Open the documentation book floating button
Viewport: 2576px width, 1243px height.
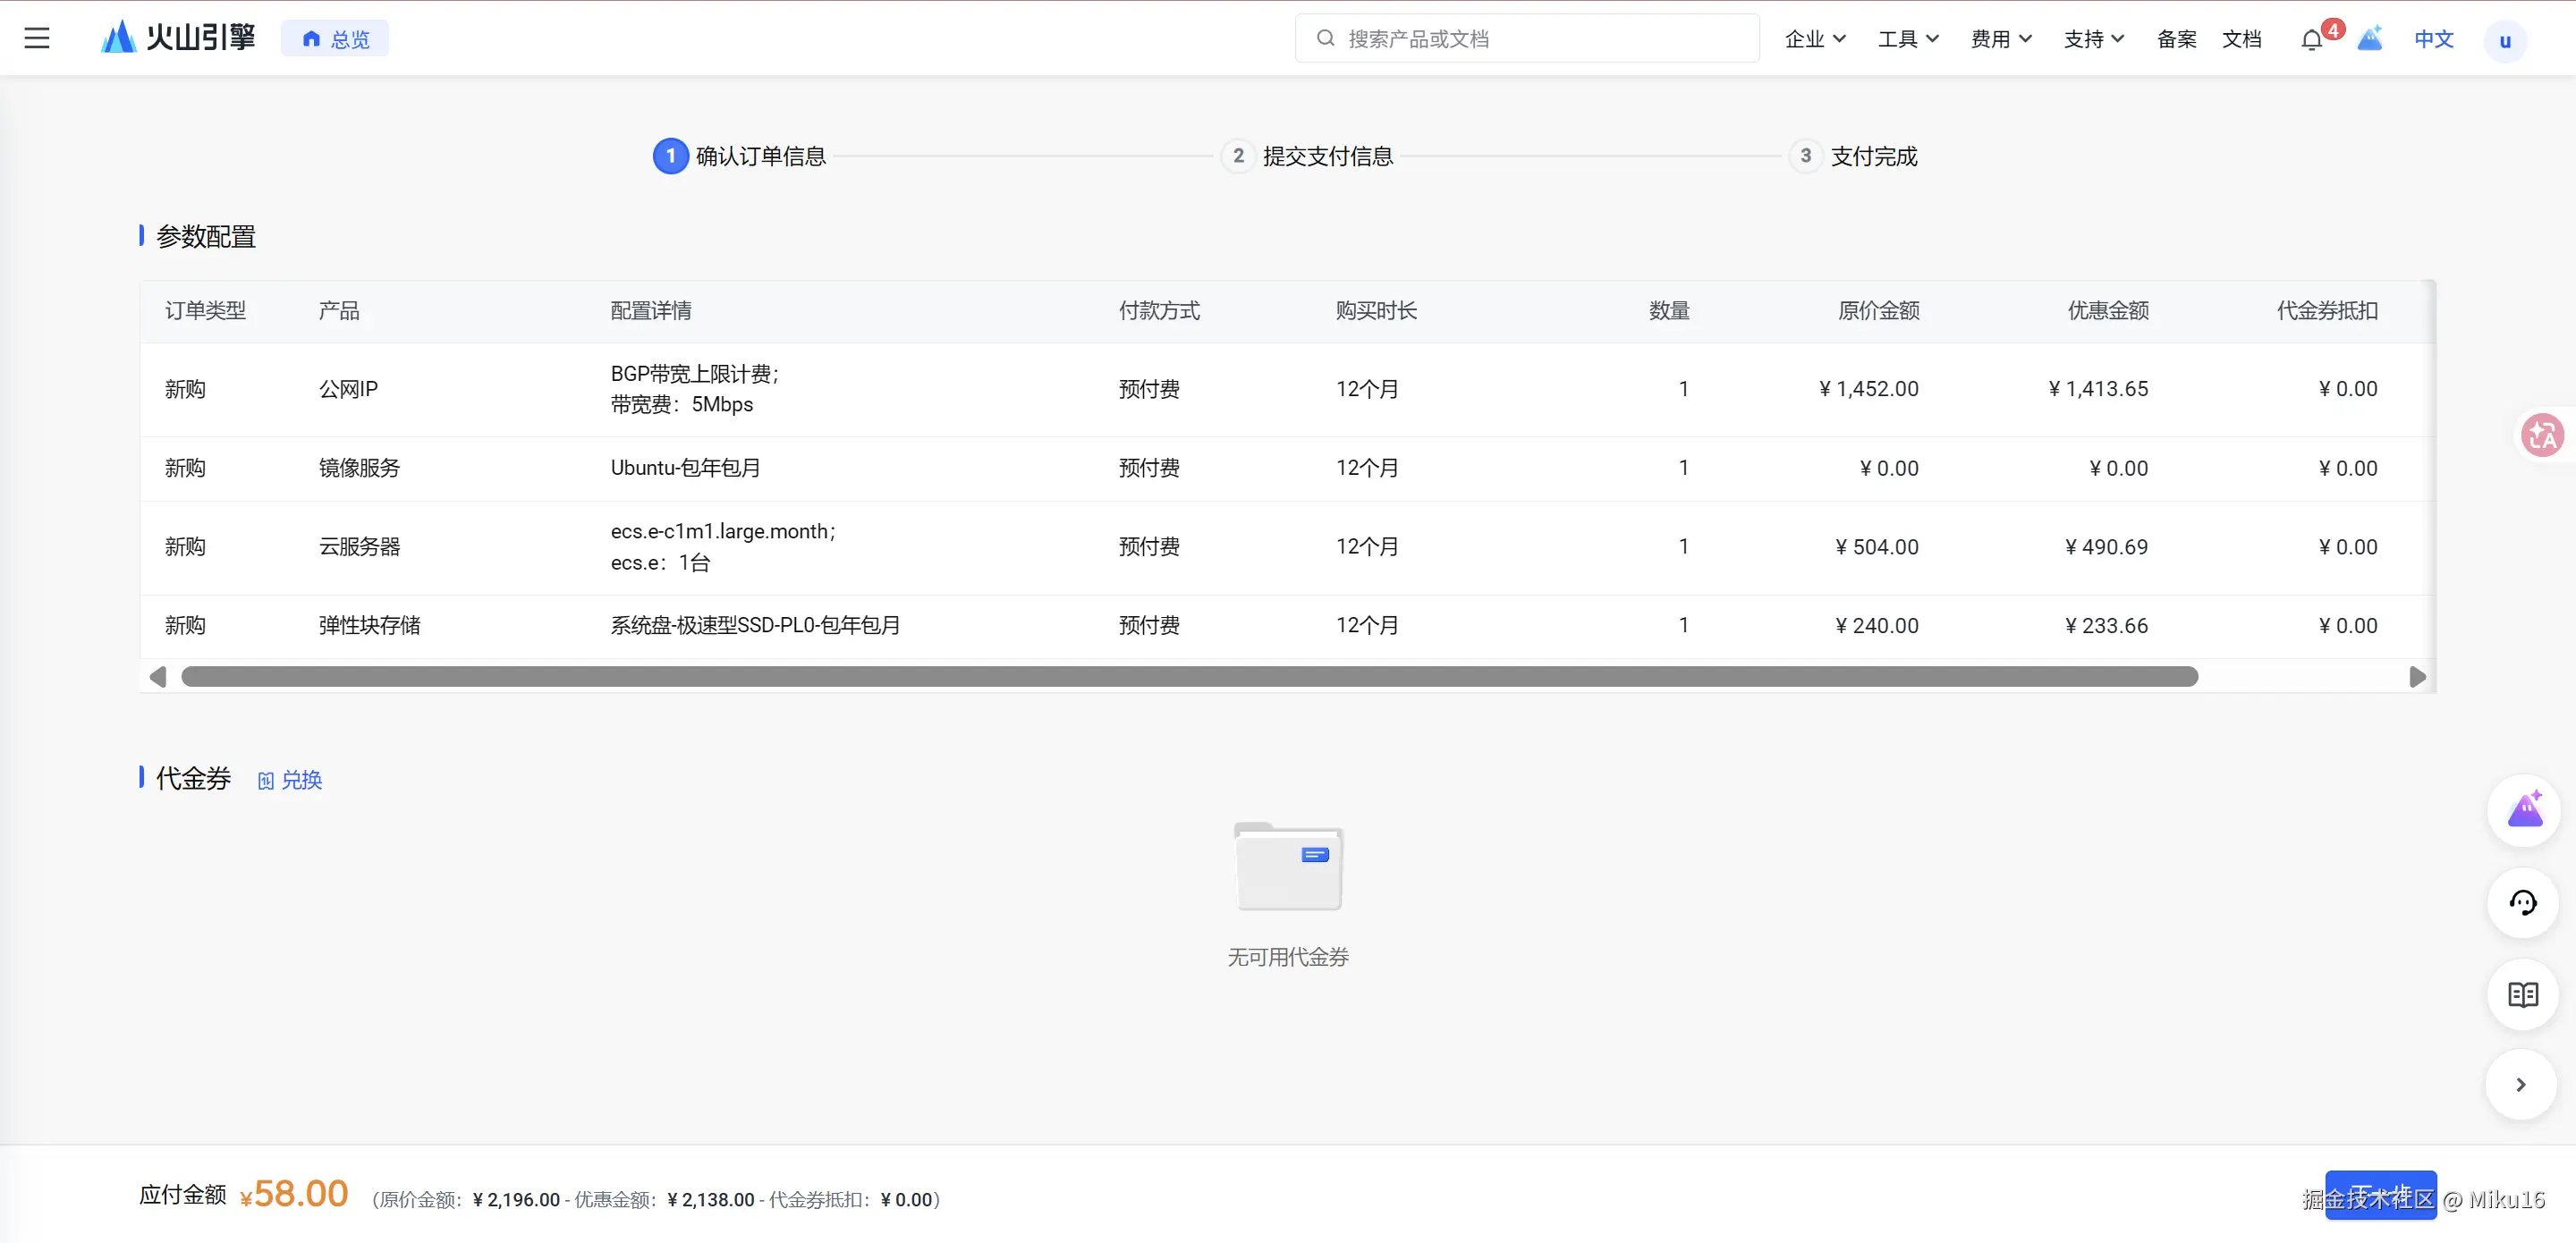point(2522,995)
